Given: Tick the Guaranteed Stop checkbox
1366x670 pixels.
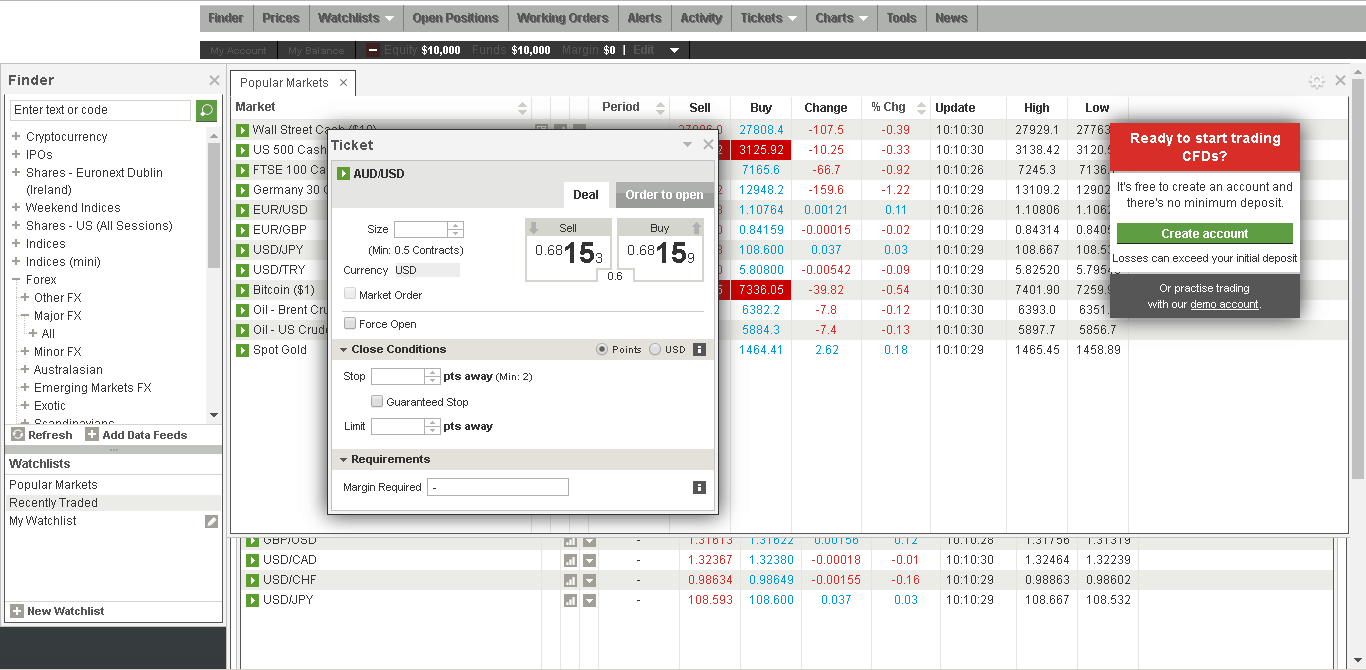Looking at the screenshot, I should click(377, 402).
